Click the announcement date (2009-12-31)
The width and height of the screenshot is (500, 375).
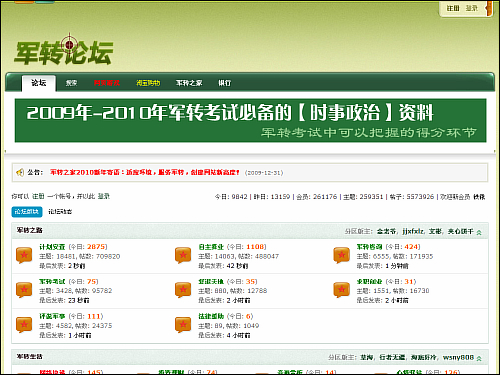pos(264,173)
